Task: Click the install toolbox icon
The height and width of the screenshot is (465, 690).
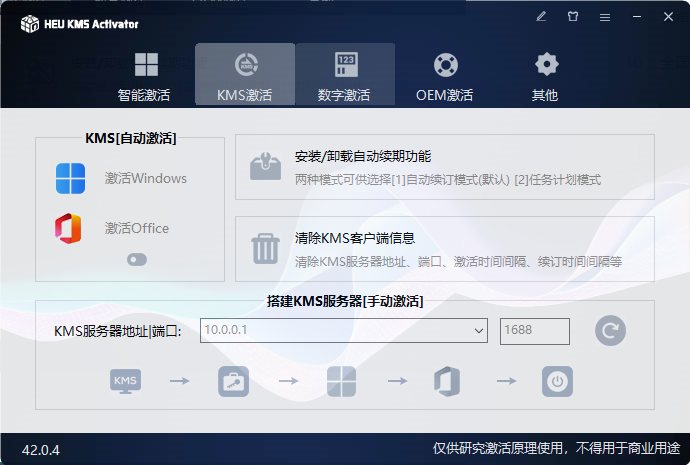Action: 265,167
